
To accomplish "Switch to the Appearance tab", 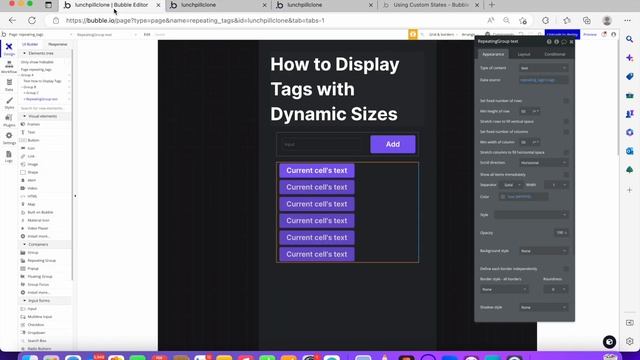I will (x=493, y=54).
